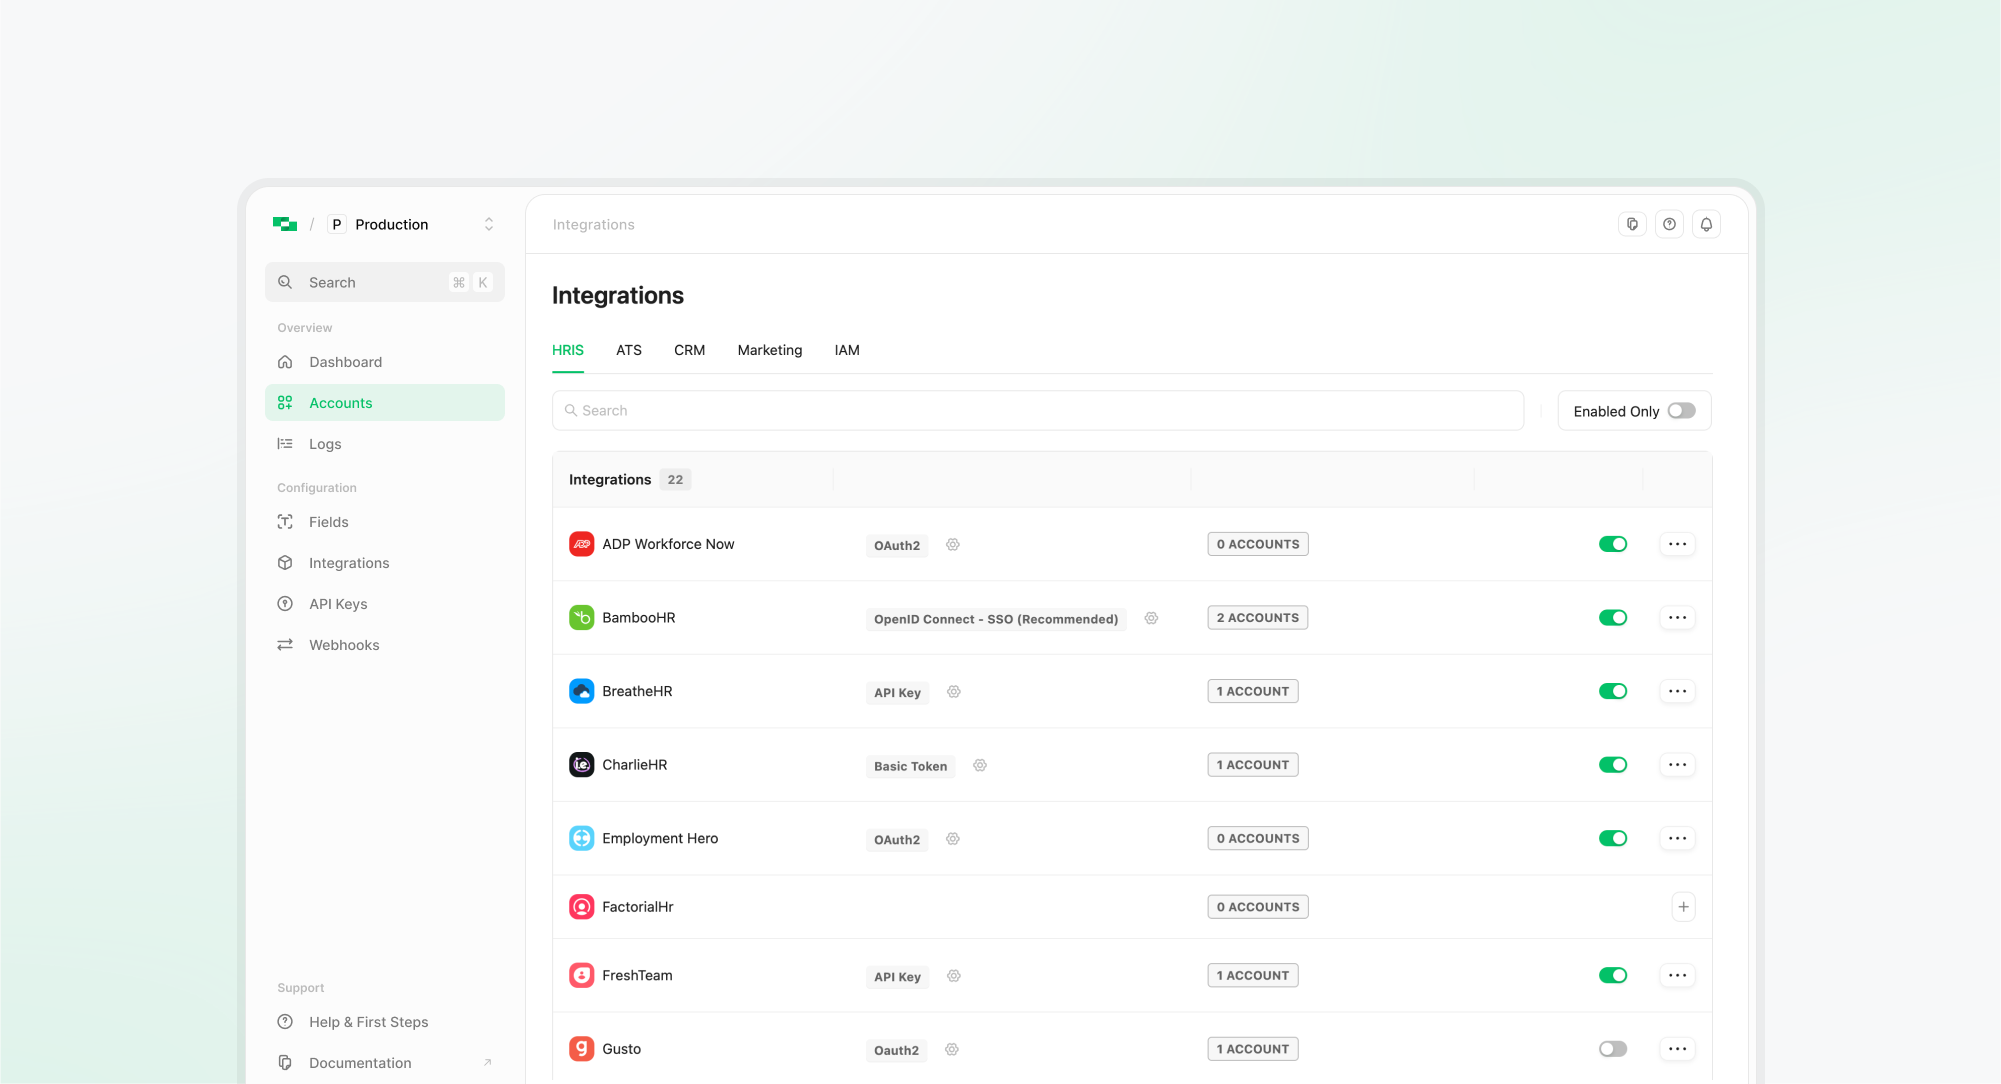This screenshot has width=2001, height=1084.
Task: Select the BambooHR logo icon
Action: 581,617
